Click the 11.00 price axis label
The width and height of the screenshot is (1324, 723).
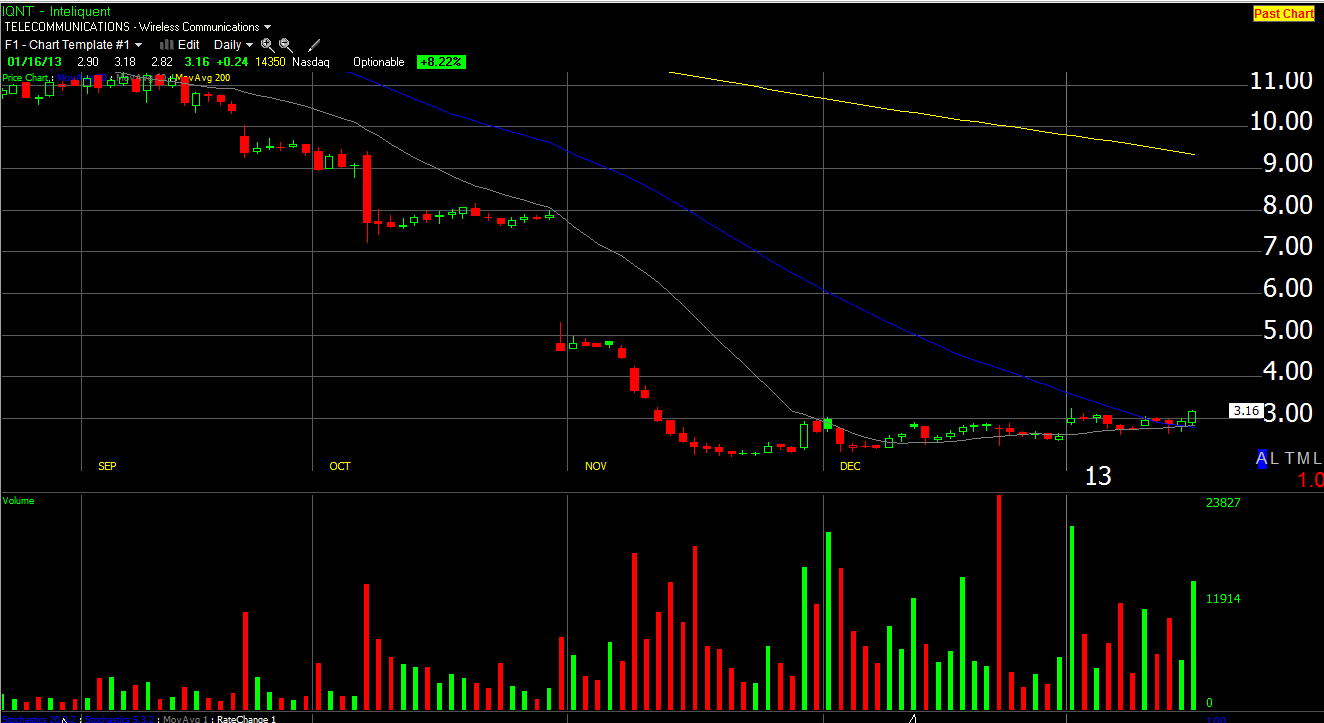pos(1281,80)
